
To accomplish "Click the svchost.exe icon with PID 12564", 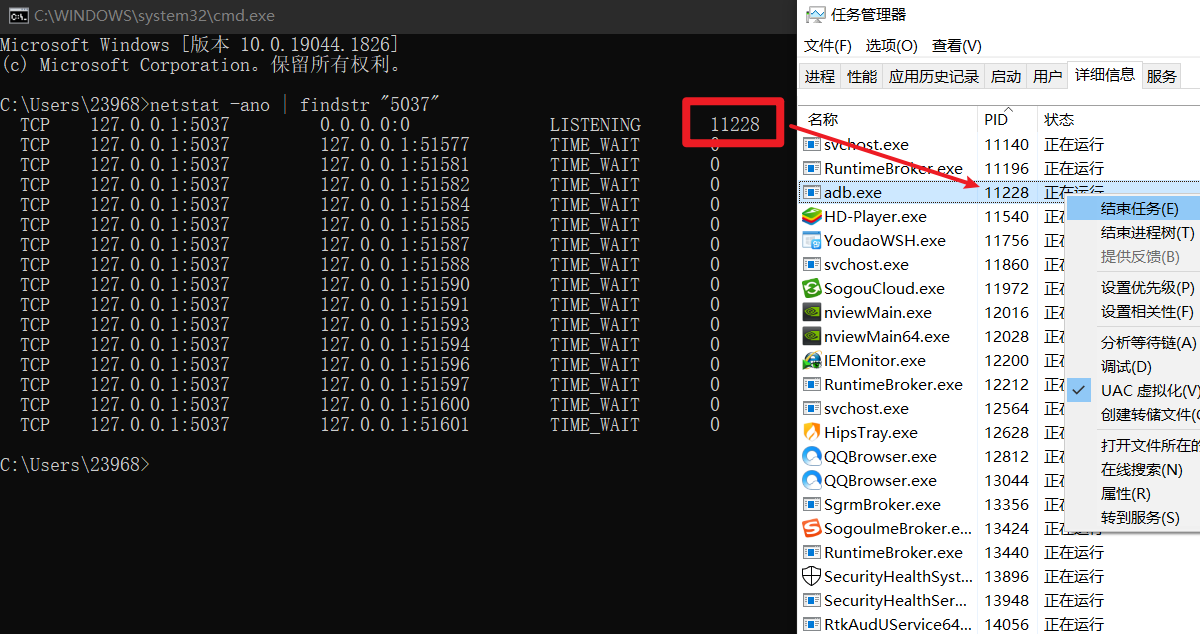I will click(812, 408).
